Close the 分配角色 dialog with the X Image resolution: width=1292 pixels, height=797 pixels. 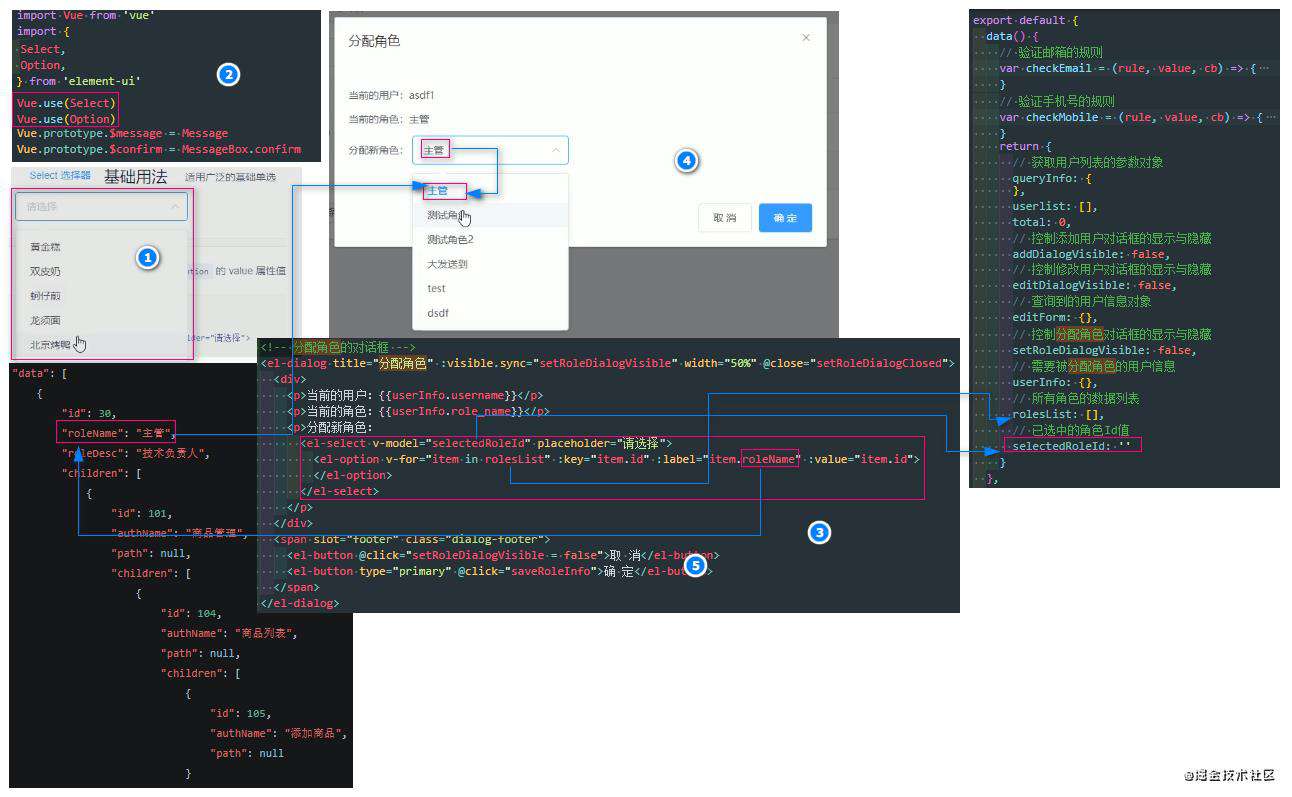tap(806, 38)
